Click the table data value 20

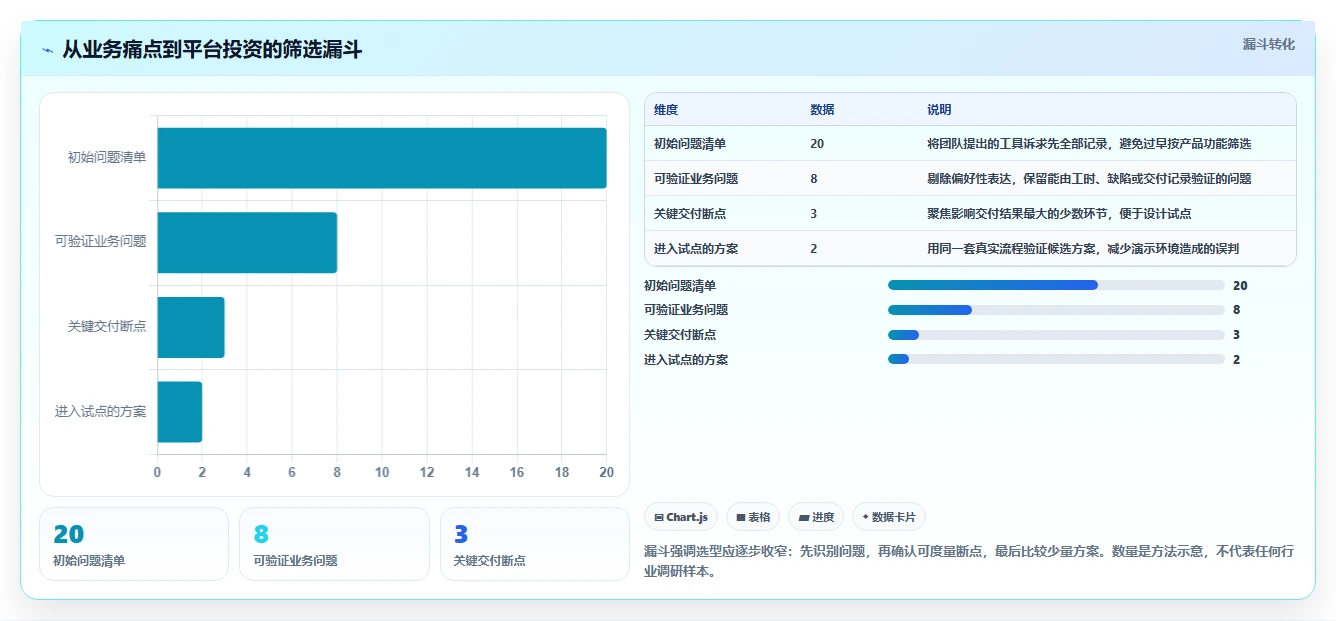click(817, 144)
